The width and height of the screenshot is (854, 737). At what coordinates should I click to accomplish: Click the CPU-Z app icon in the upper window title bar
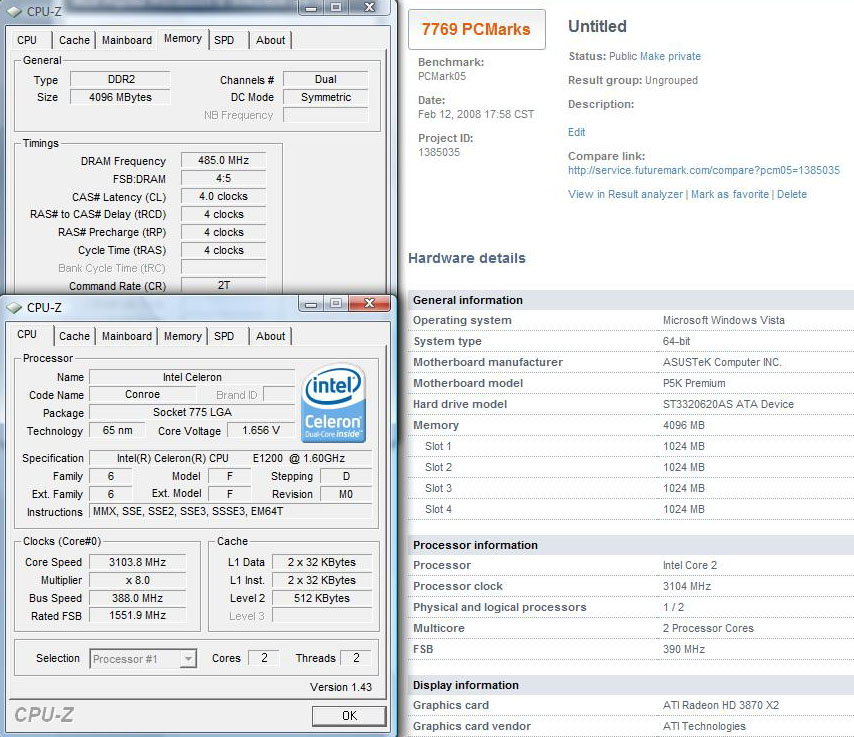[14, 11]
